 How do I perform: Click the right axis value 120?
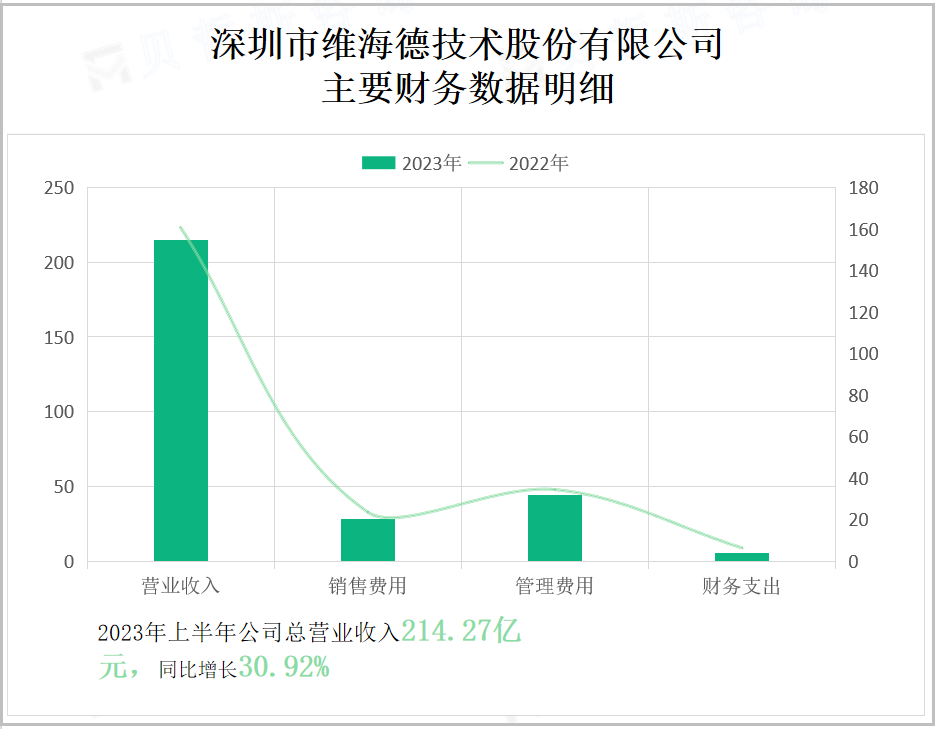(863, 313)
